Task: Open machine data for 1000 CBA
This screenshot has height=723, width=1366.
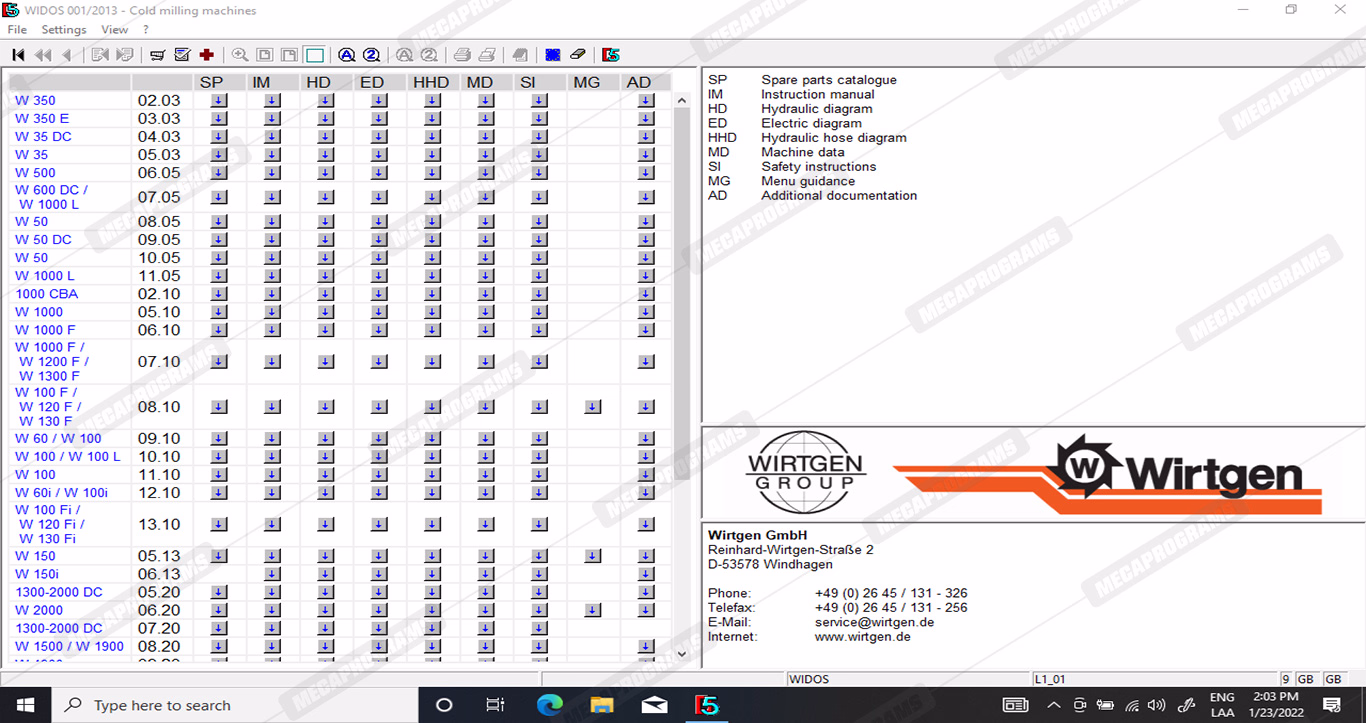Action: 486,294
